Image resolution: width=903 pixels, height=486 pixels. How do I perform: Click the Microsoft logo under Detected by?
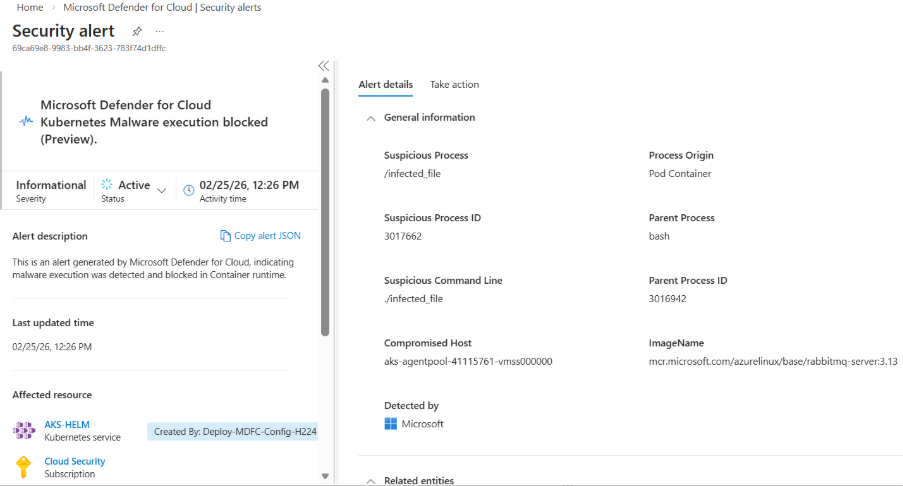tap(390, 424)
